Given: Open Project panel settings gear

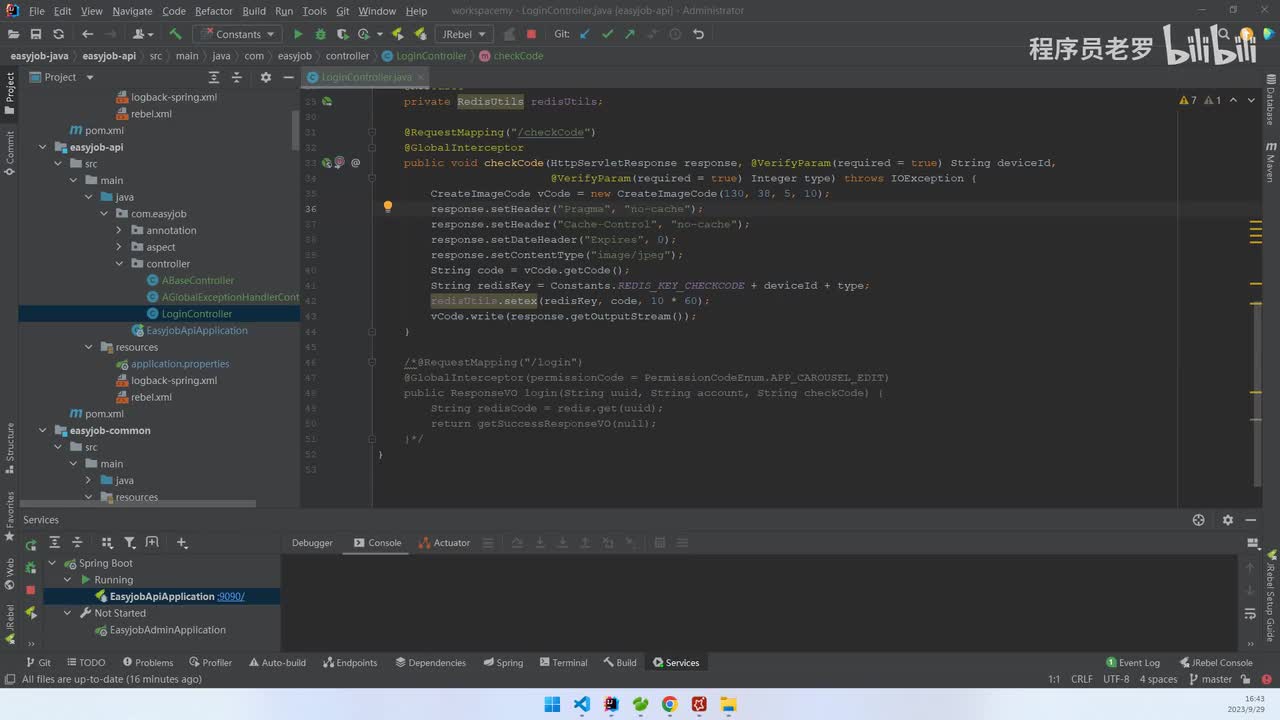Looking at the screenshot, I should (265, 77).
